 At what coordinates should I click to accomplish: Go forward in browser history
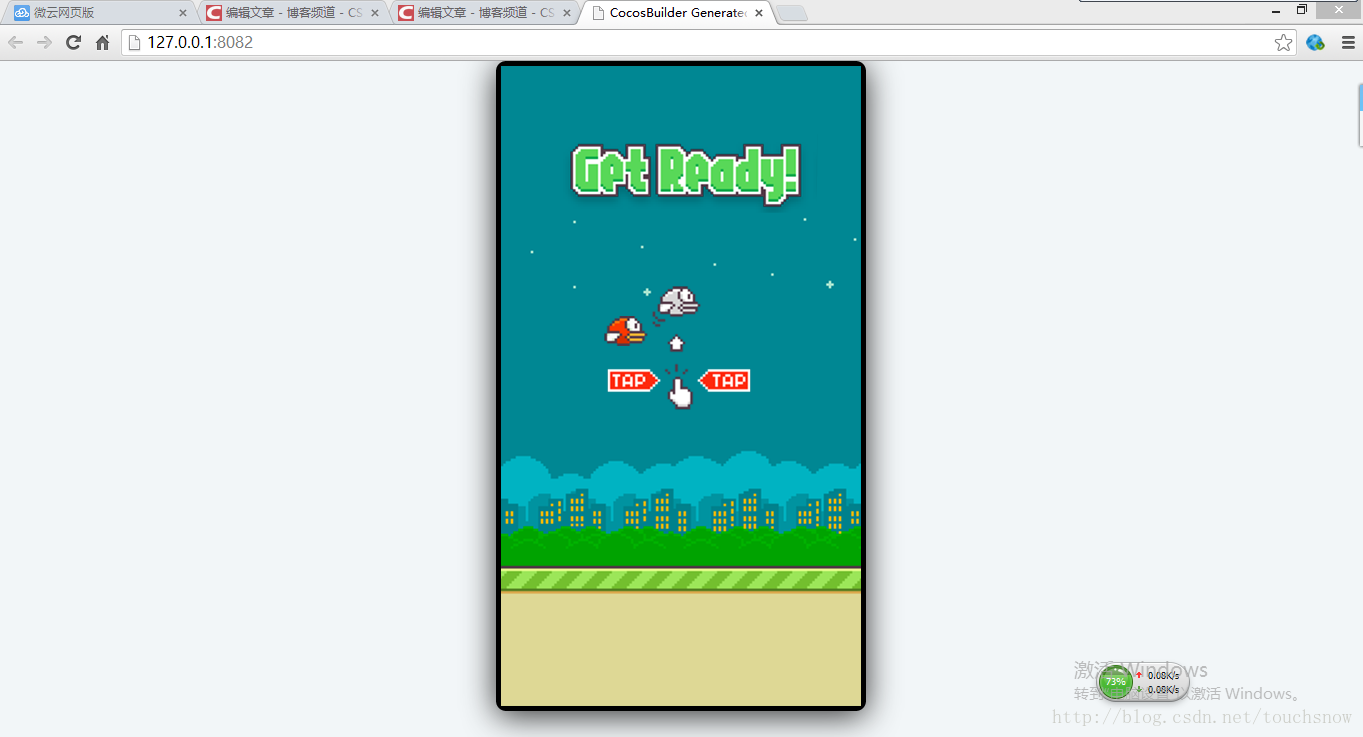click(44, 42)
